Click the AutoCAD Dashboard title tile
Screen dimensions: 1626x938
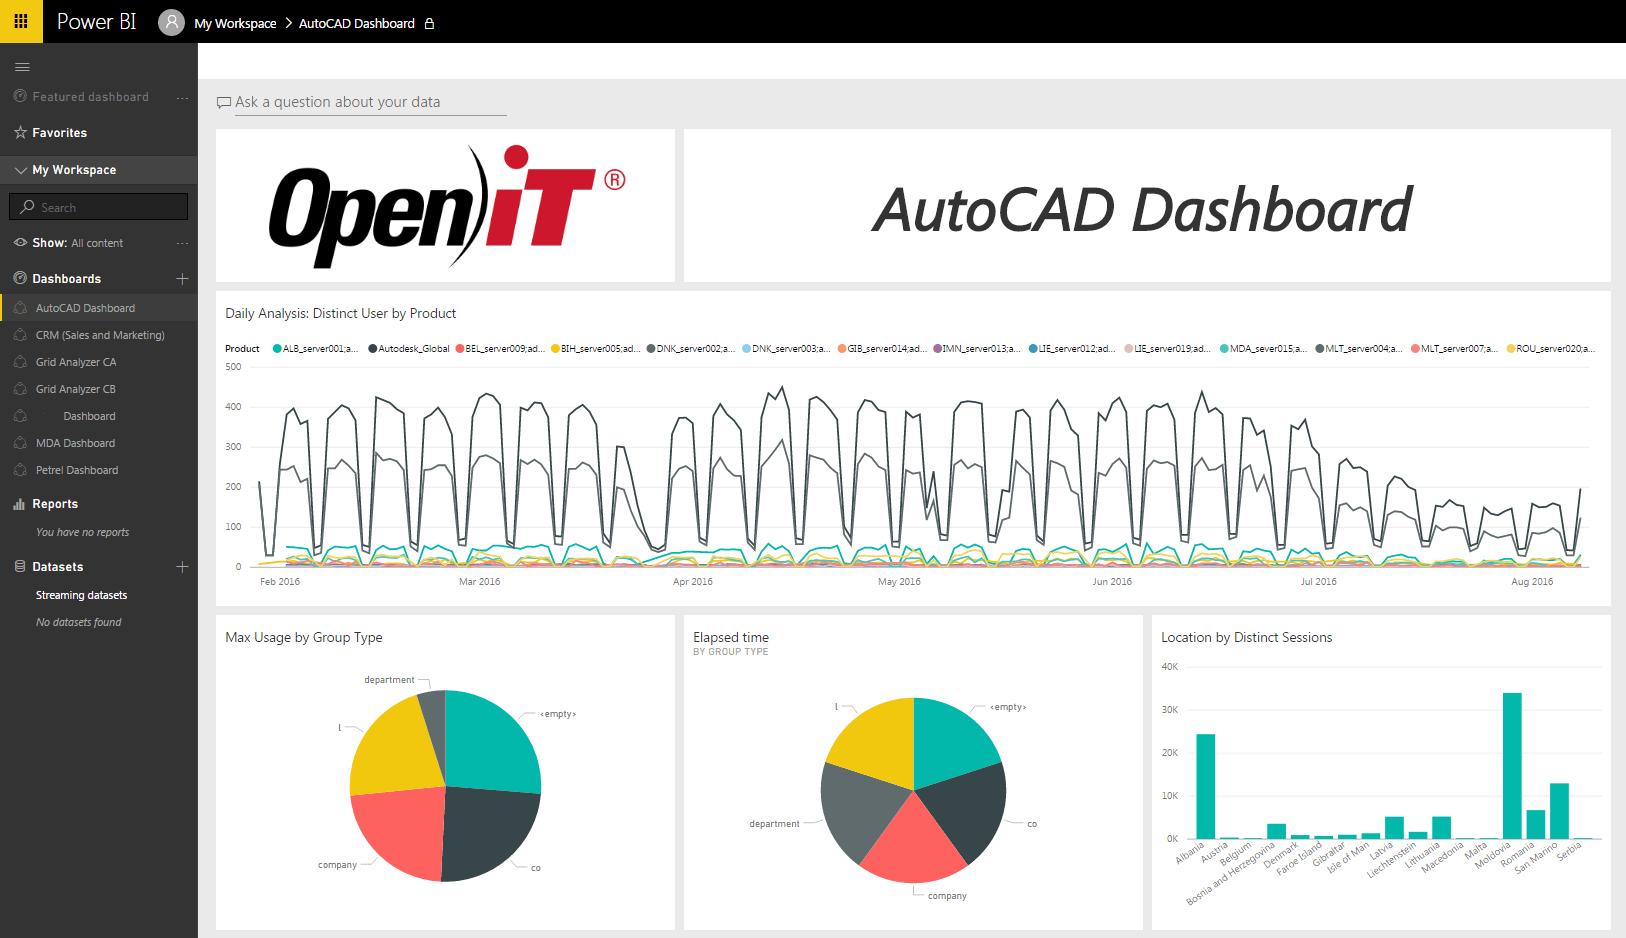pos(1147,205)
